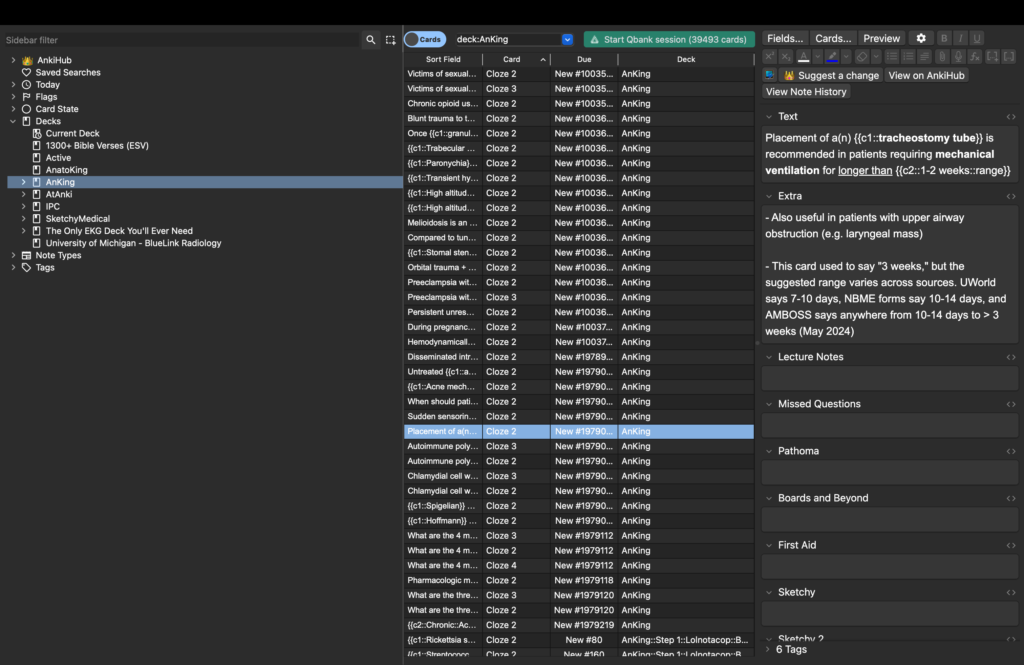Screen dimensions: 1024x665
Task: Click the paperclip attach file icon
Action: [x=942, y=57]
